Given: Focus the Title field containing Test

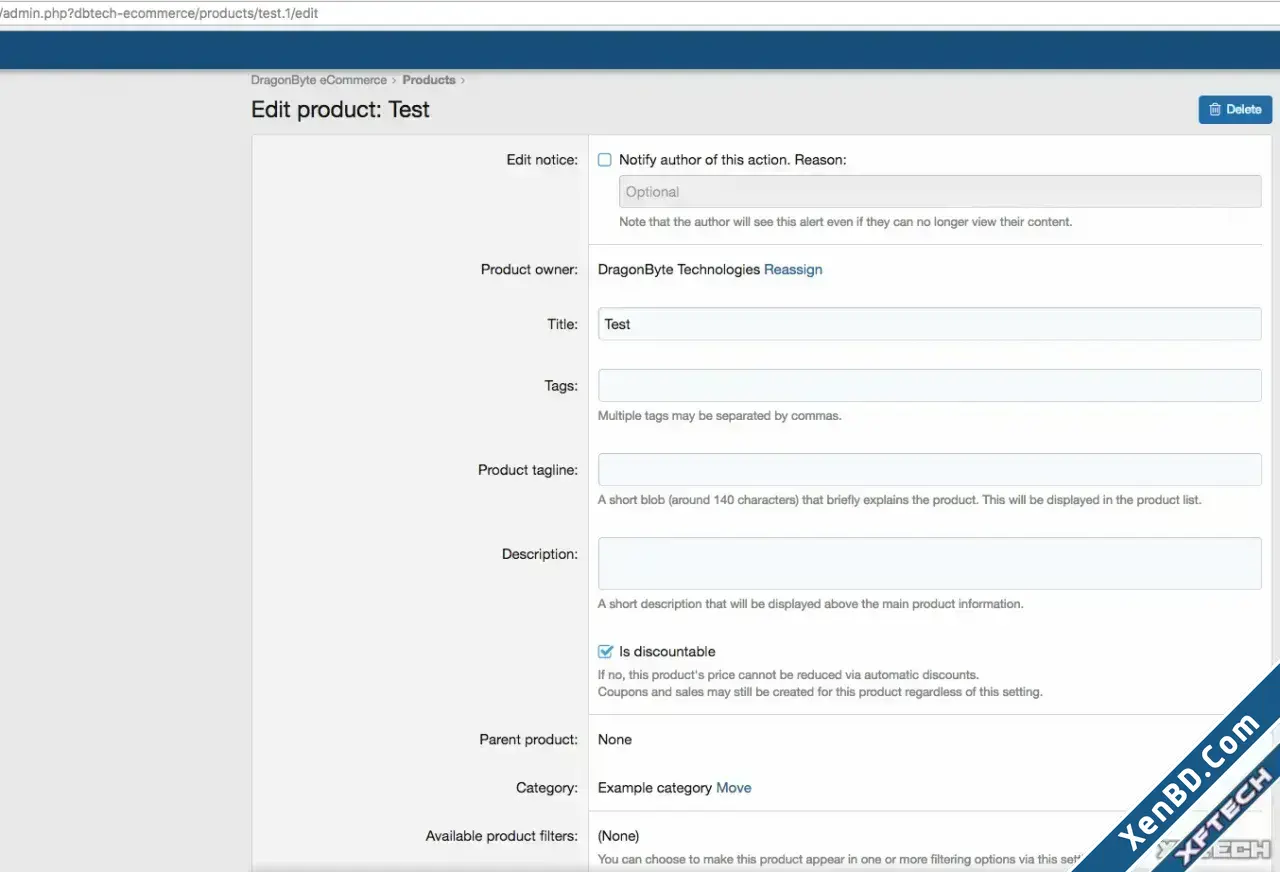Looking at the screenshot, I should (929, 324).
